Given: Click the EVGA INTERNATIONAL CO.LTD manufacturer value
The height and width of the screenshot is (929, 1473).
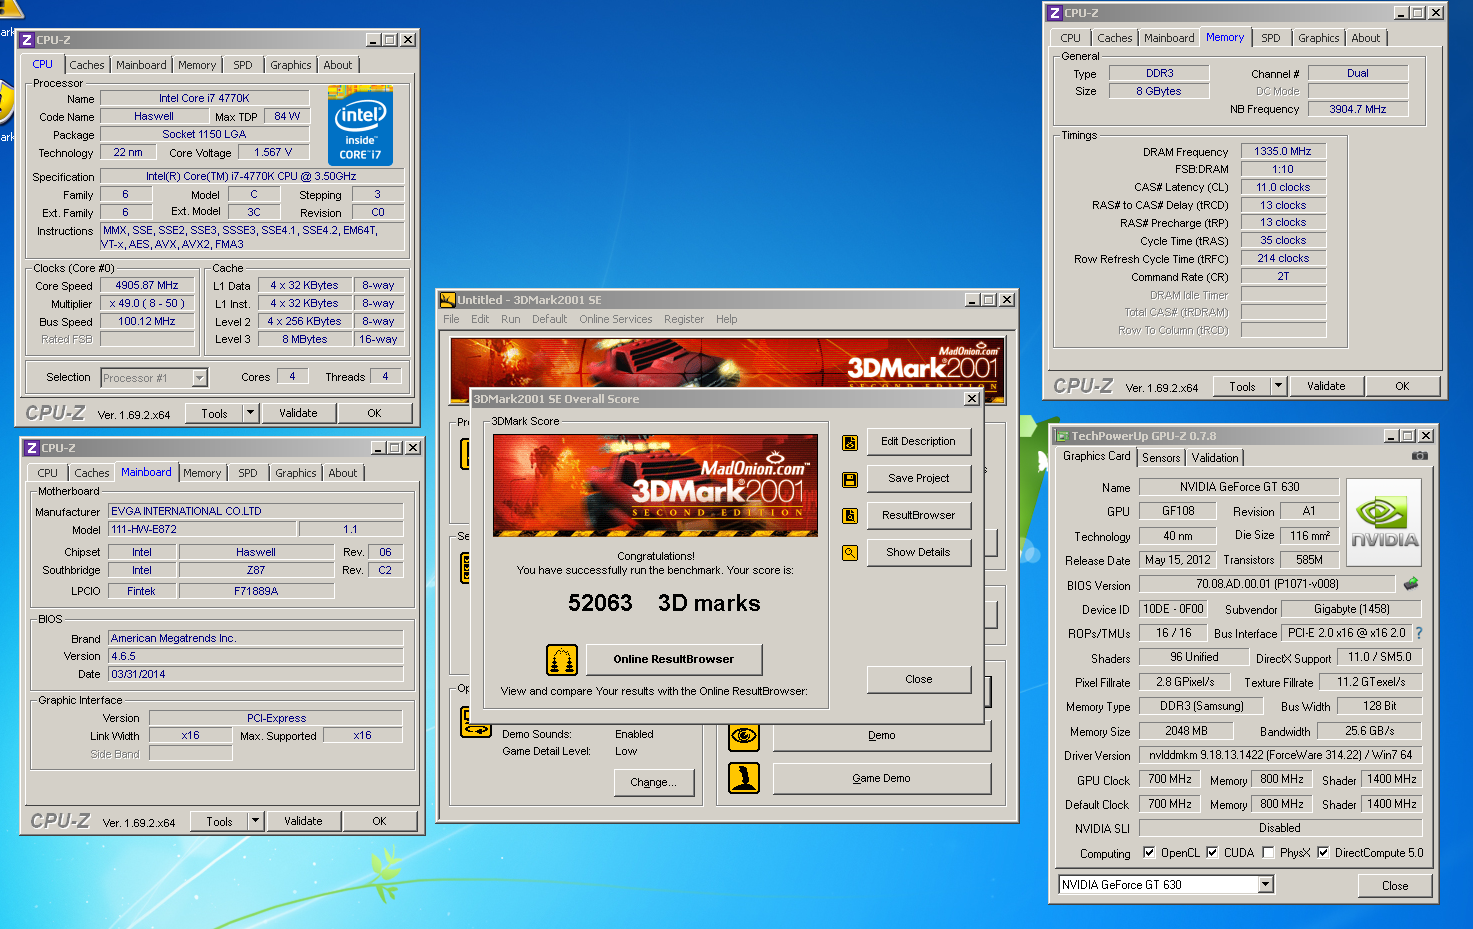Looking at the screenshot, I should pyautogui.click(x=256, y=511).
